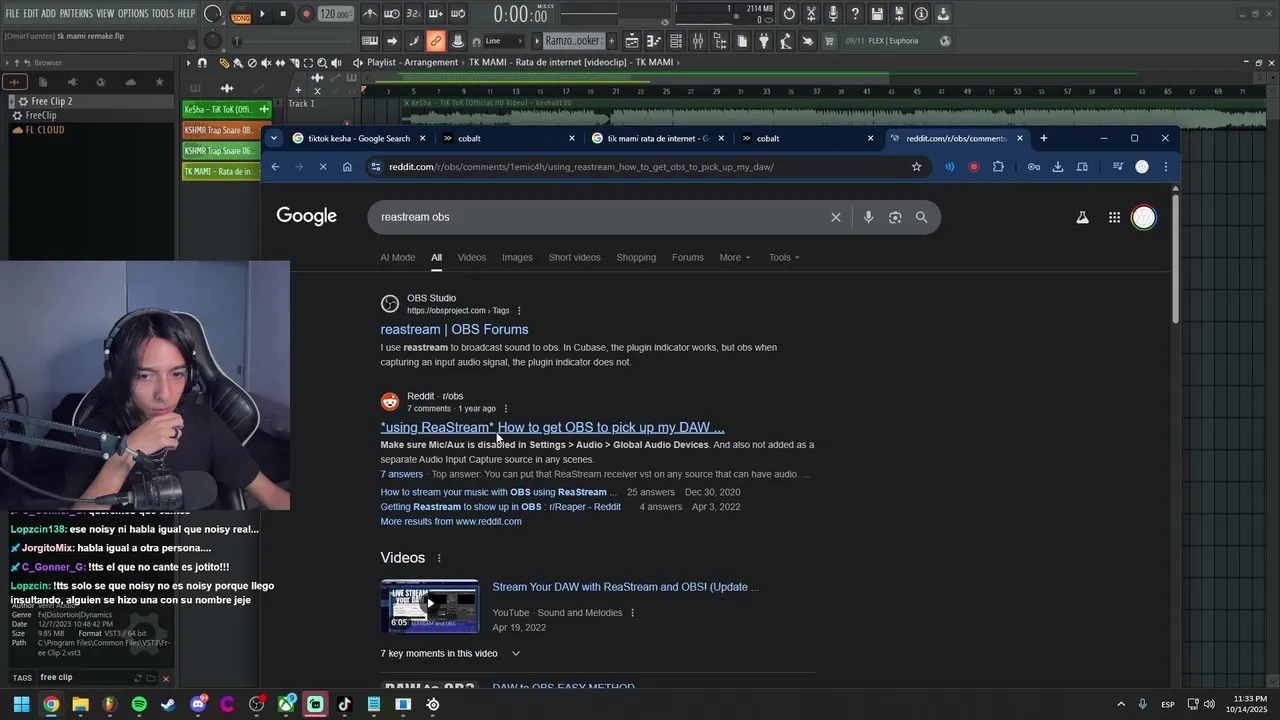Switch to tik mami rata de internet tab
The width and height of the screenshot is (1280, 720).
[x=657, y=138]
